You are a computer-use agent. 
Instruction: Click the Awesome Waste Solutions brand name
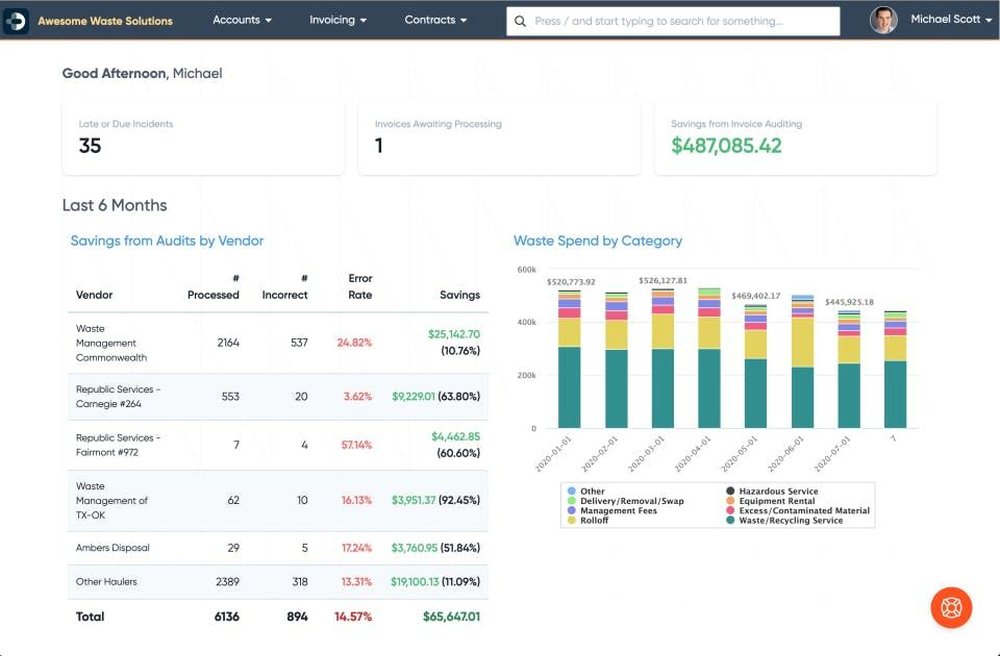(x=105, y=21)
